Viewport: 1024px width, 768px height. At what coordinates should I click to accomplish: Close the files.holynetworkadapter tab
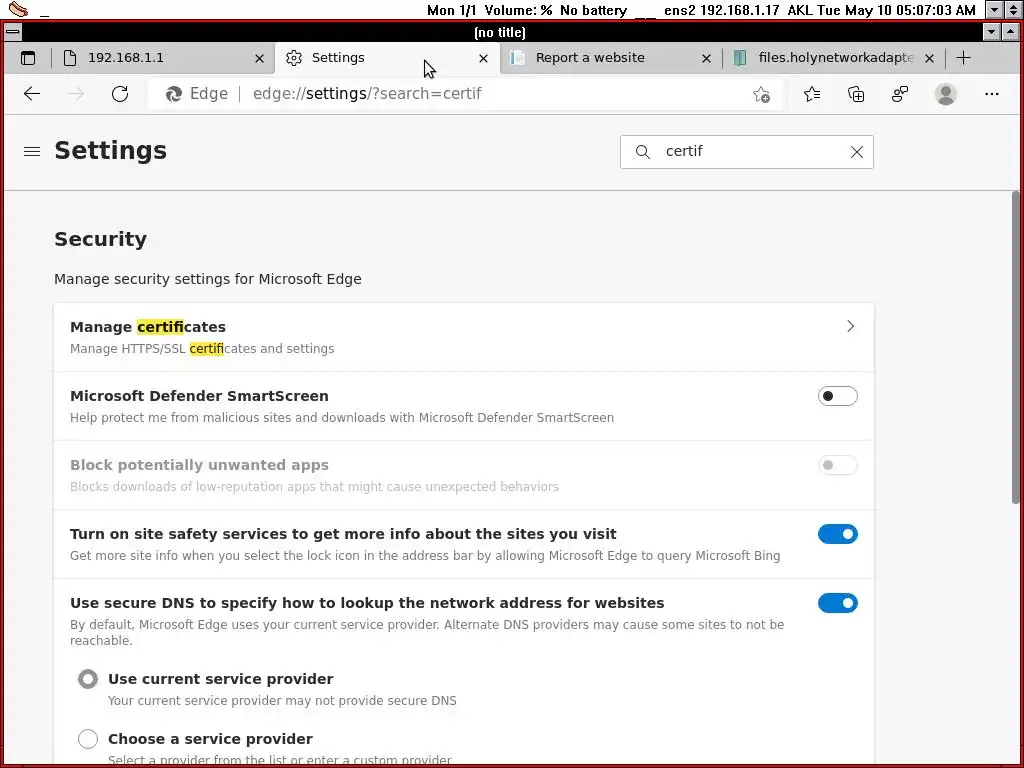[x=929, y=58]
